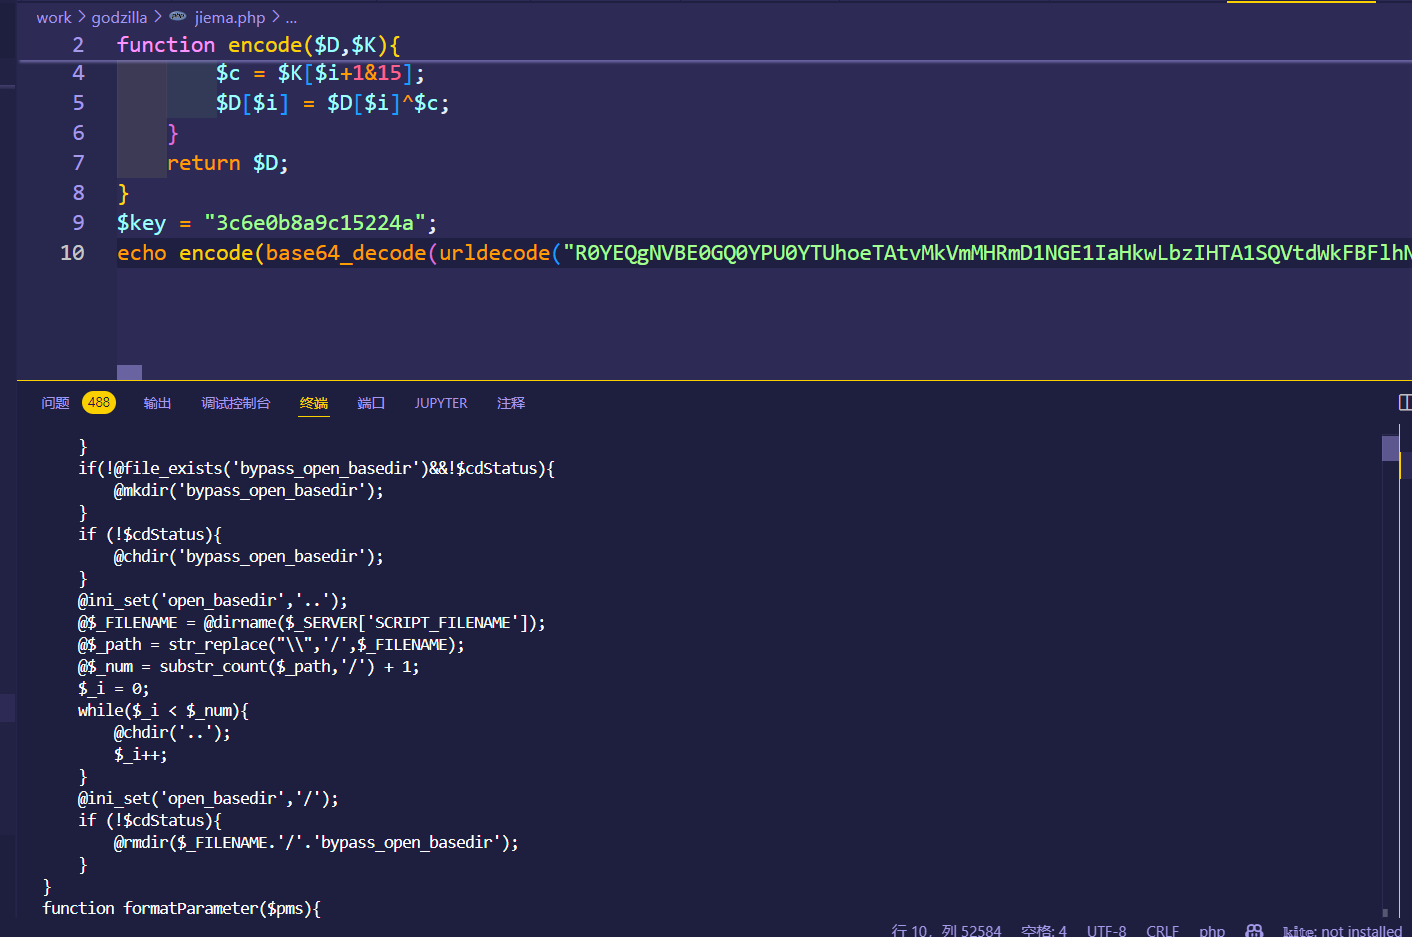Click the 'work' breadcrumb segment
This screenshot has height=937, width=1412.
click(x=54, y=17)
